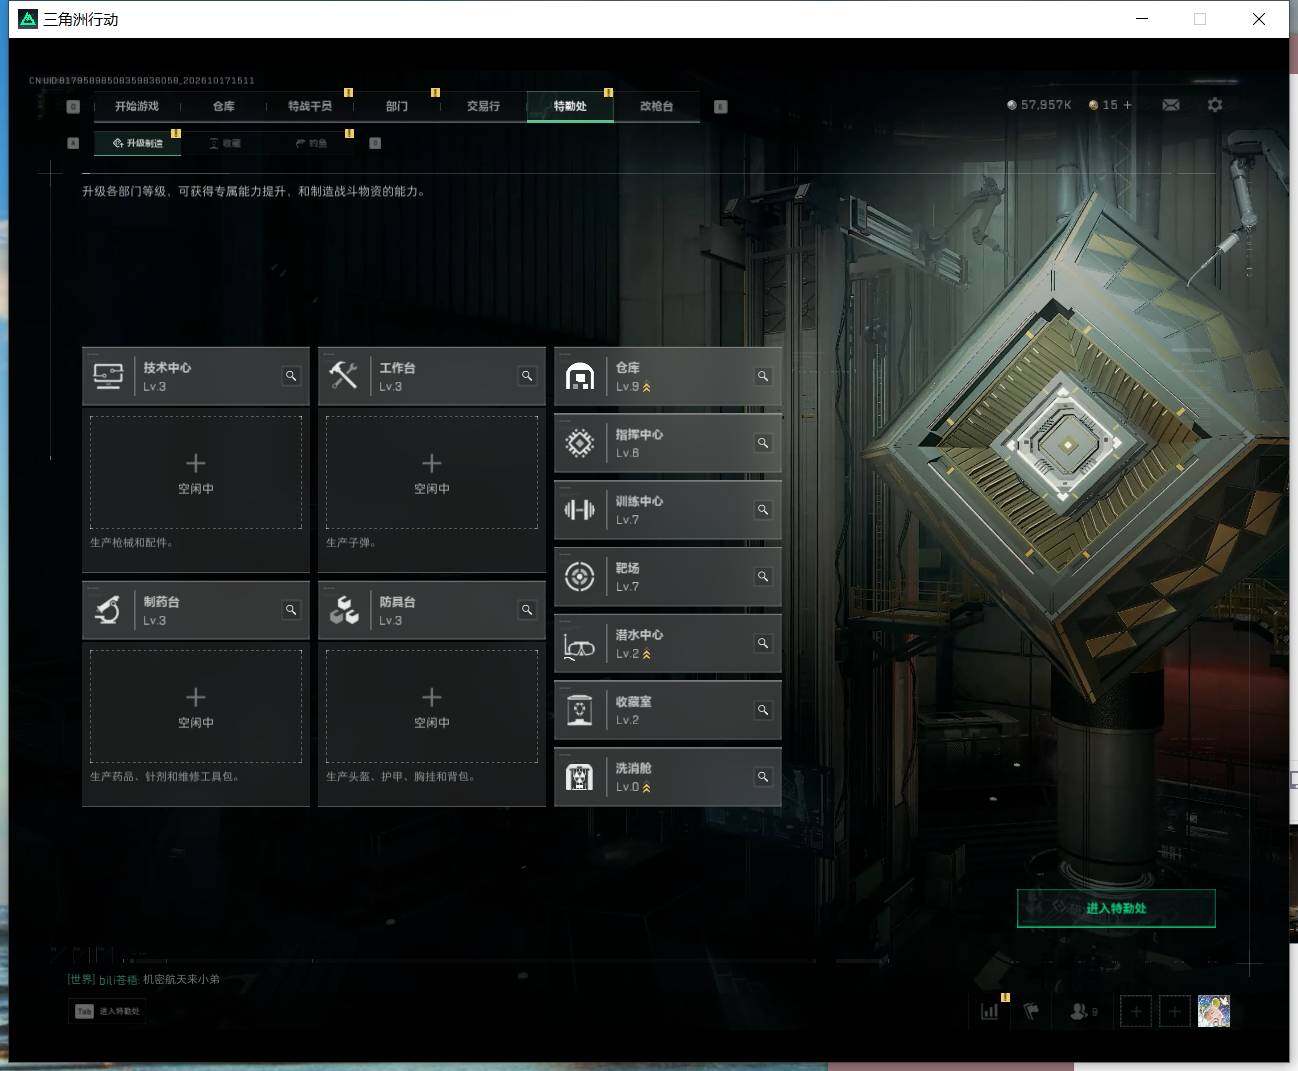Select the 升级制造 sub-tab
The width and height of the screenshot is (1298, 1071).
point(138,143)
